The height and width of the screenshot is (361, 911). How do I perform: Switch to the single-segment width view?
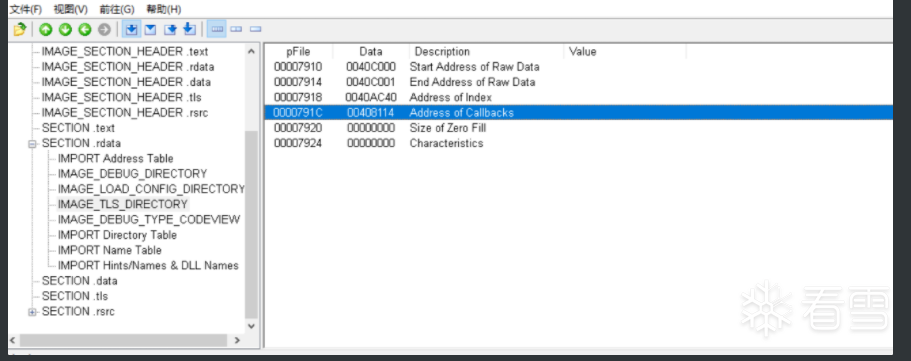(x=255, y=29)
